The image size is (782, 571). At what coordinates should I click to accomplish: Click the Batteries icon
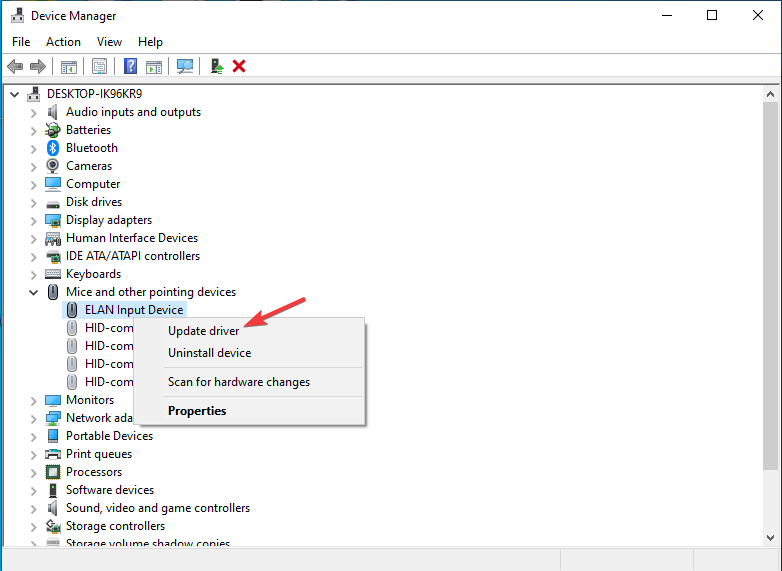(x=52, y=130)
